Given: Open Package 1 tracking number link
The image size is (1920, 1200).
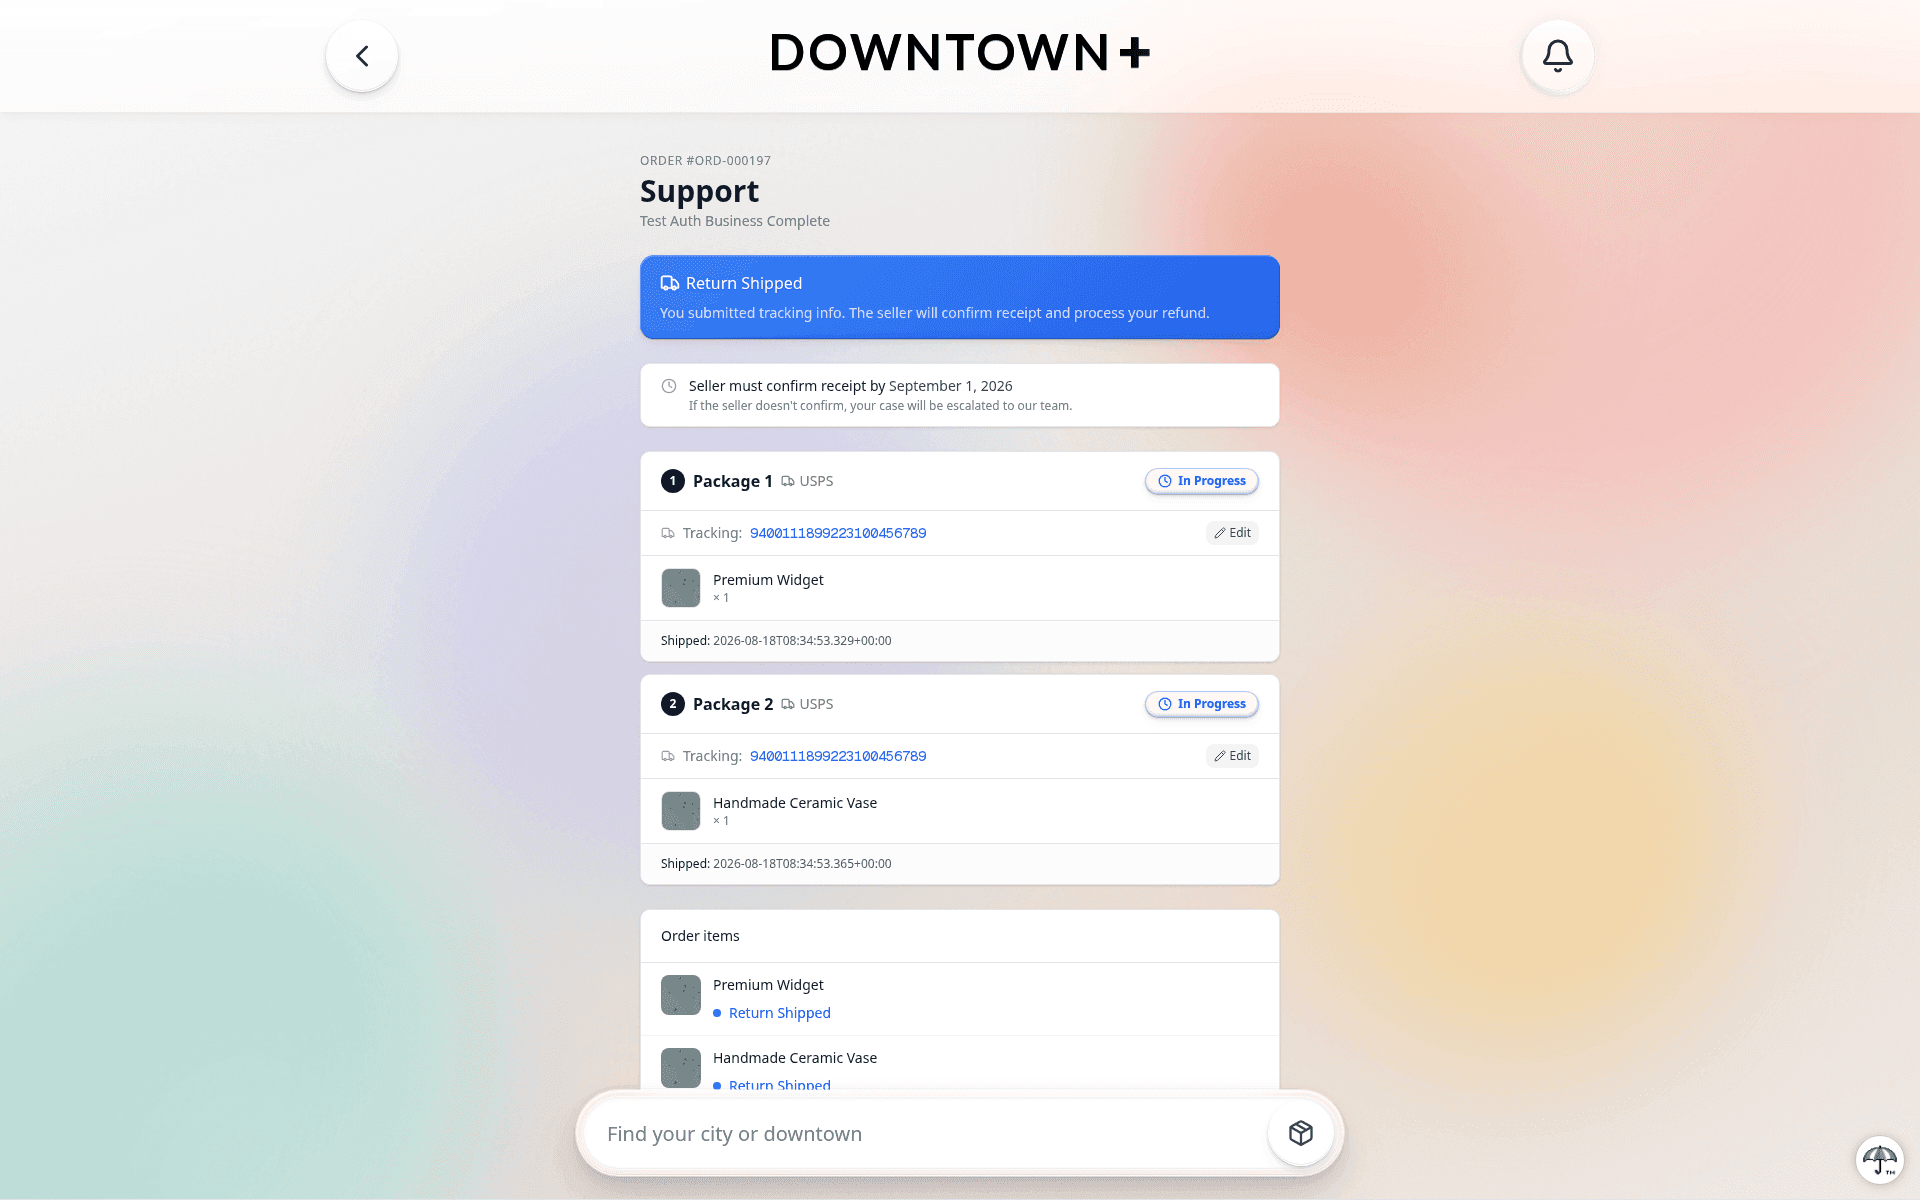Looking at the screenshot, I should [838, 533].
